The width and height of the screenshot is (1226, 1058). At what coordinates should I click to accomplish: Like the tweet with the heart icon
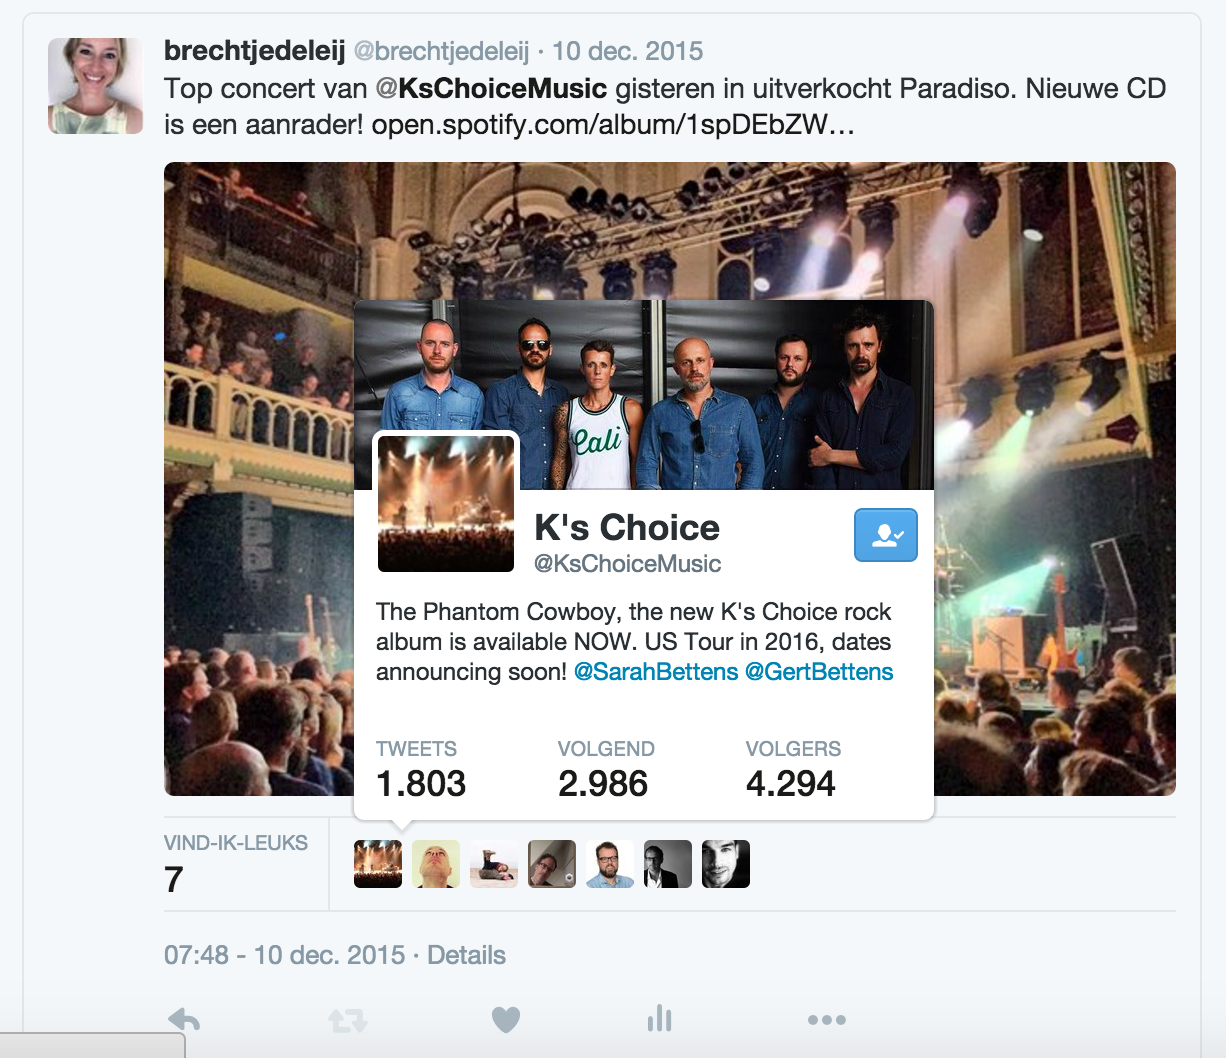click(x=506, y=1019)
